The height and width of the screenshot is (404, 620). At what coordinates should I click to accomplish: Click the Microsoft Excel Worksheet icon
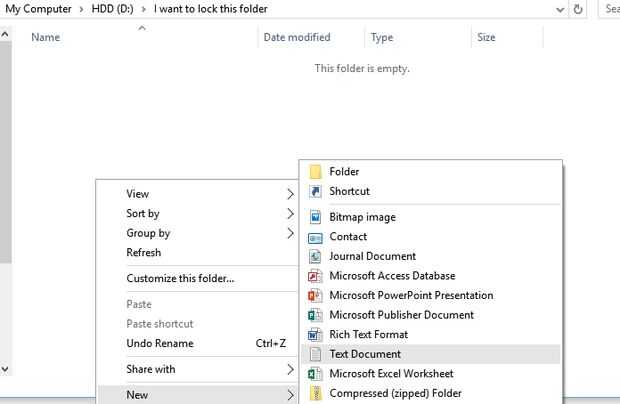[315, 374]
